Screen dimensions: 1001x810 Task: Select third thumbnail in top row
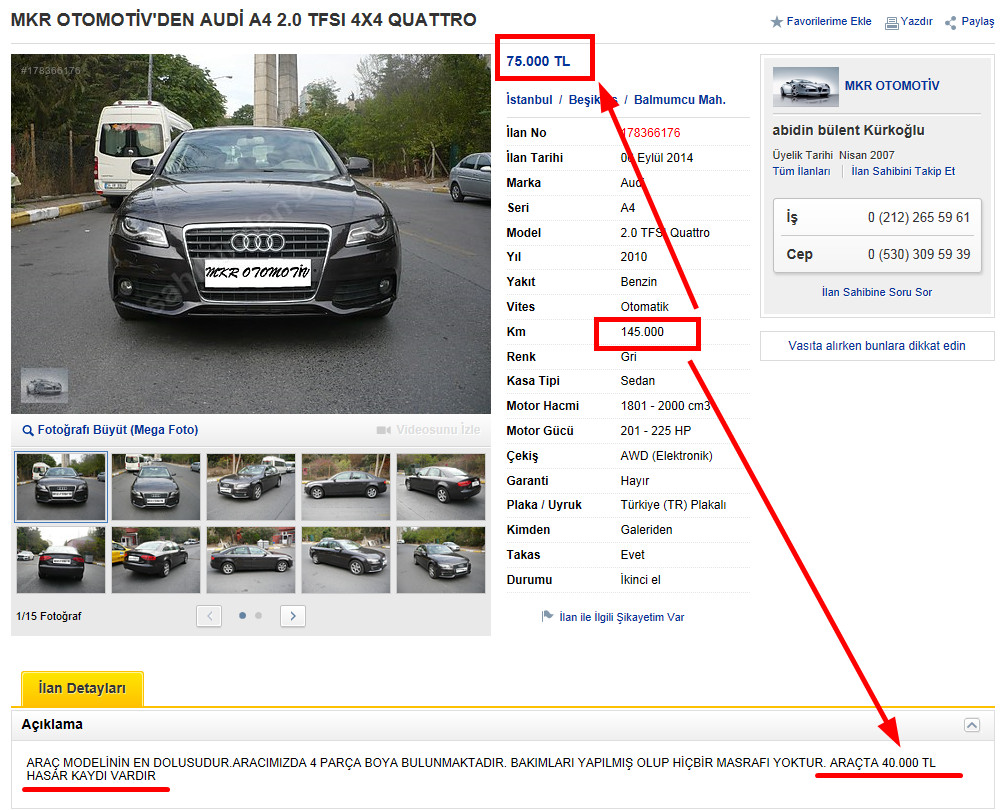coord(251,487)
